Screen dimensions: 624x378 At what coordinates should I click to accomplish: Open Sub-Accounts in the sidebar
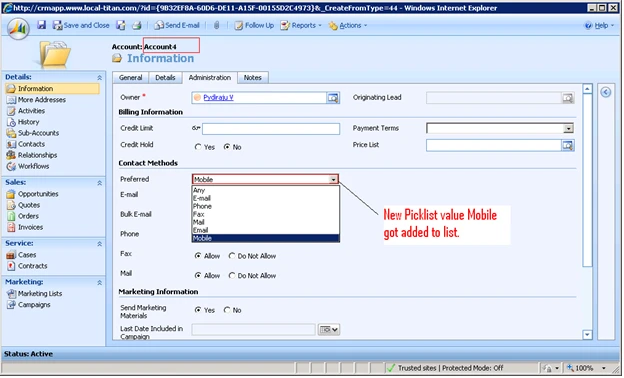[33, 133]
